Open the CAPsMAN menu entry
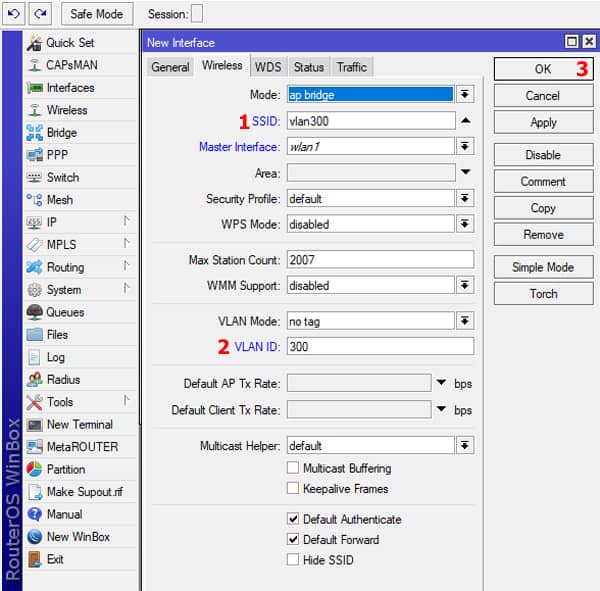Viewport: 600px width, 591px height. (81, 65)
